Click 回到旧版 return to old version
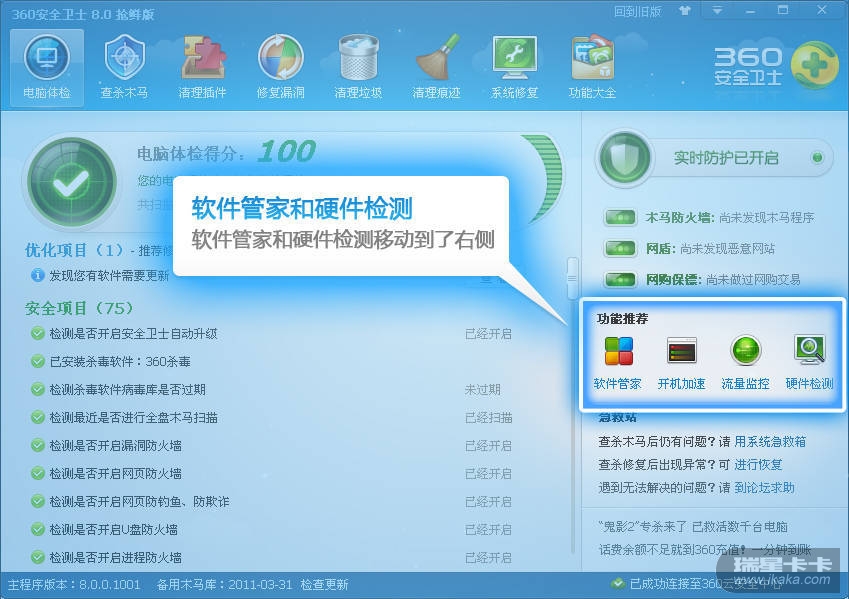The image size is (849, 599). (638, 11)
